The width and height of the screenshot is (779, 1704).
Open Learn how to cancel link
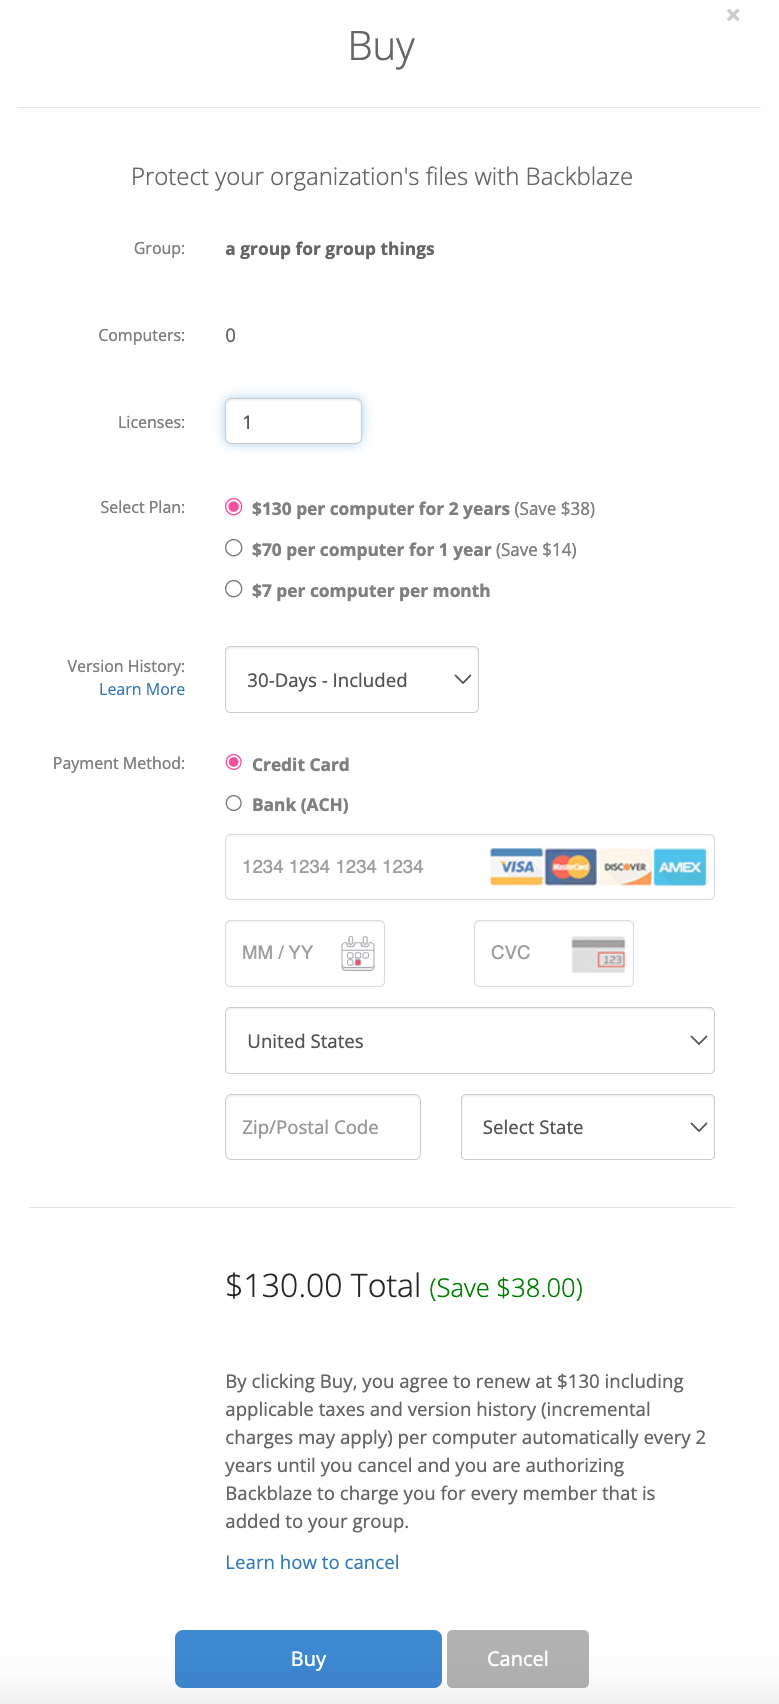coord(312,1562)
